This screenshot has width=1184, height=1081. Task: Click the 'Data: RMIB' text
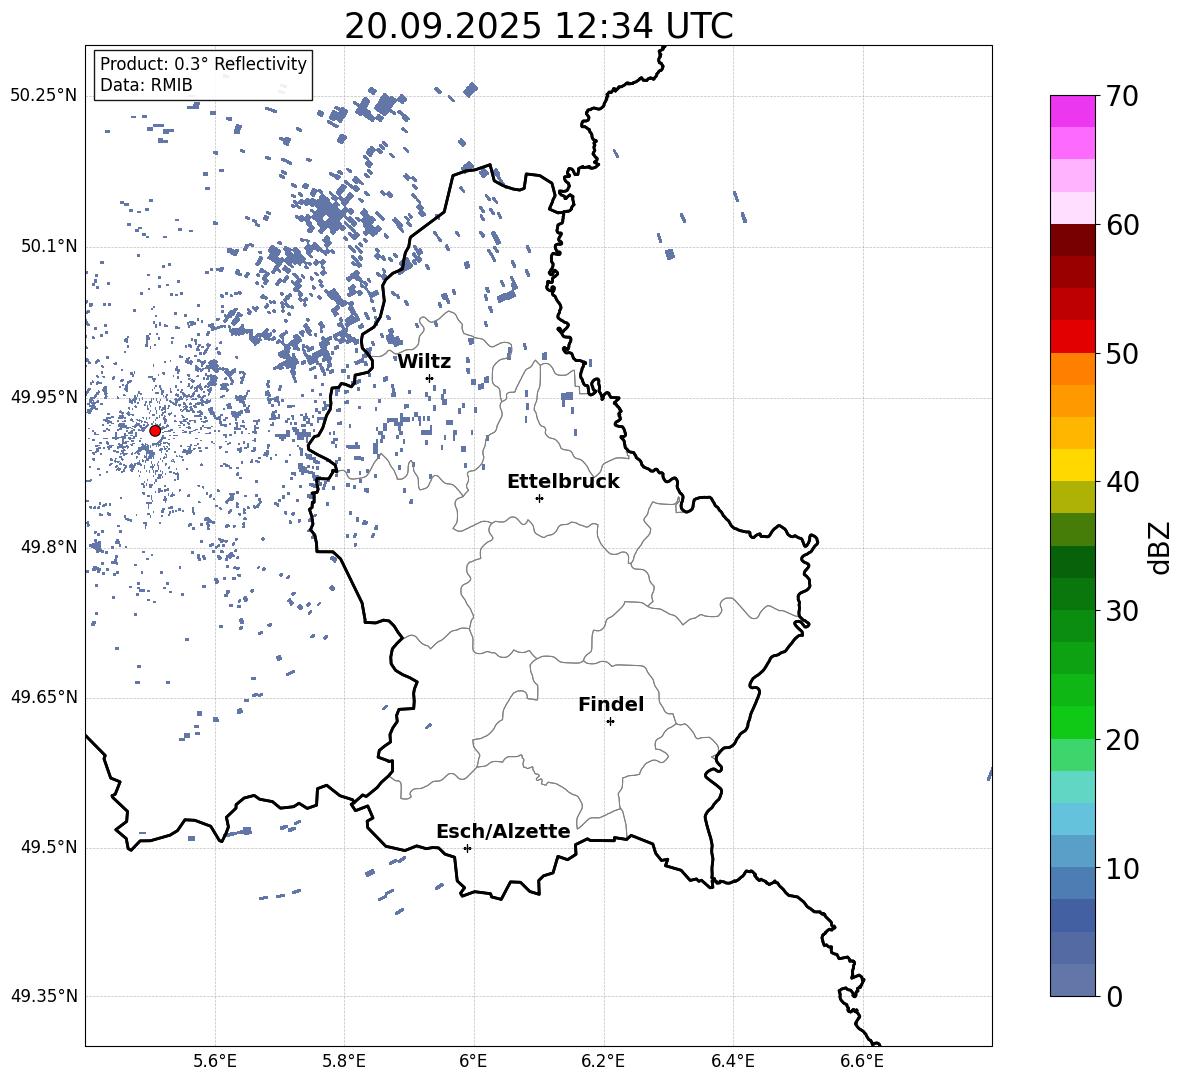pos(146,85)
